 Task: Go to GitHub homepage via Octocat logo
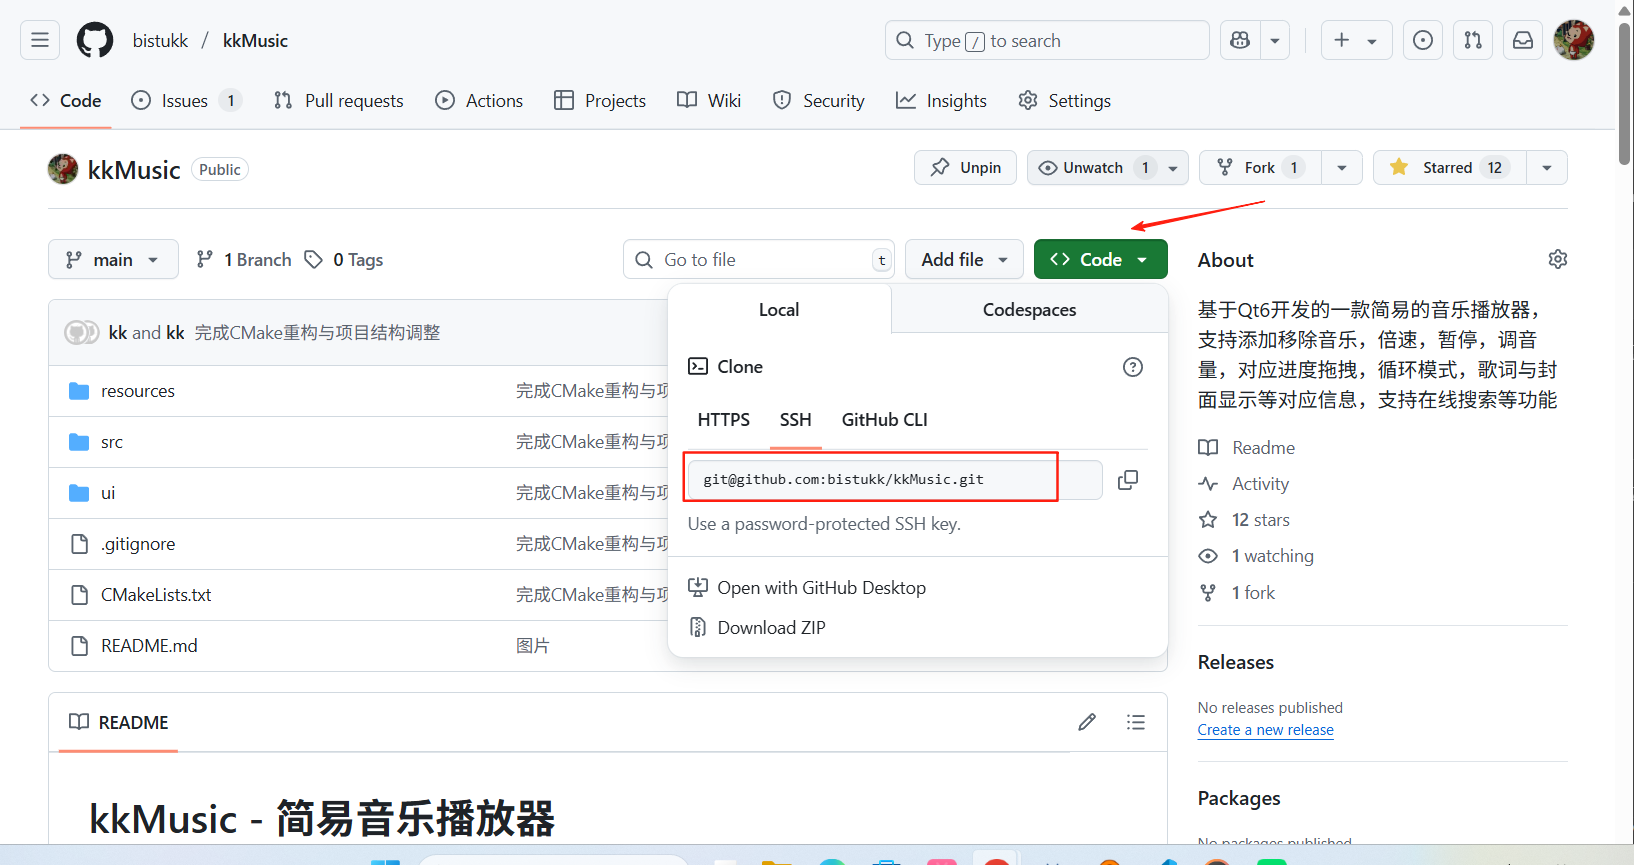[x=95, y=40]
